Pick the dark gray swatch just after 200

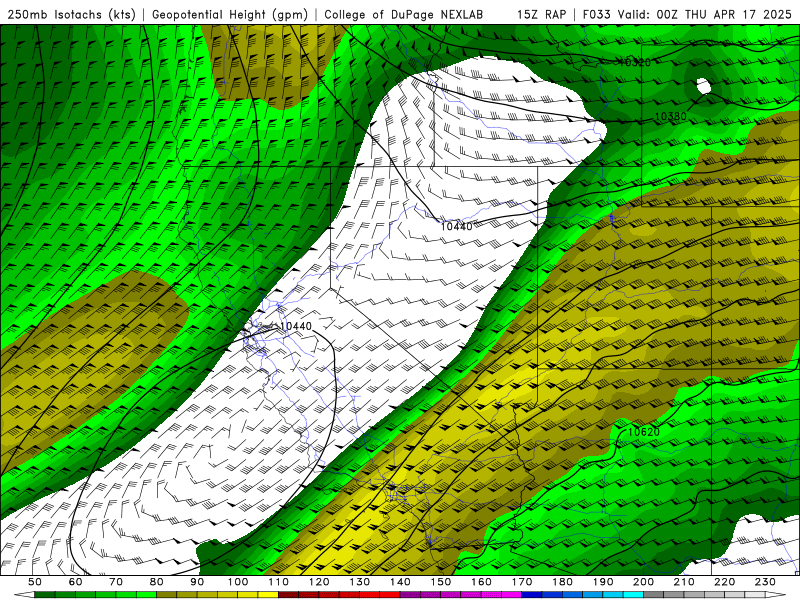[x=654, y=593]
